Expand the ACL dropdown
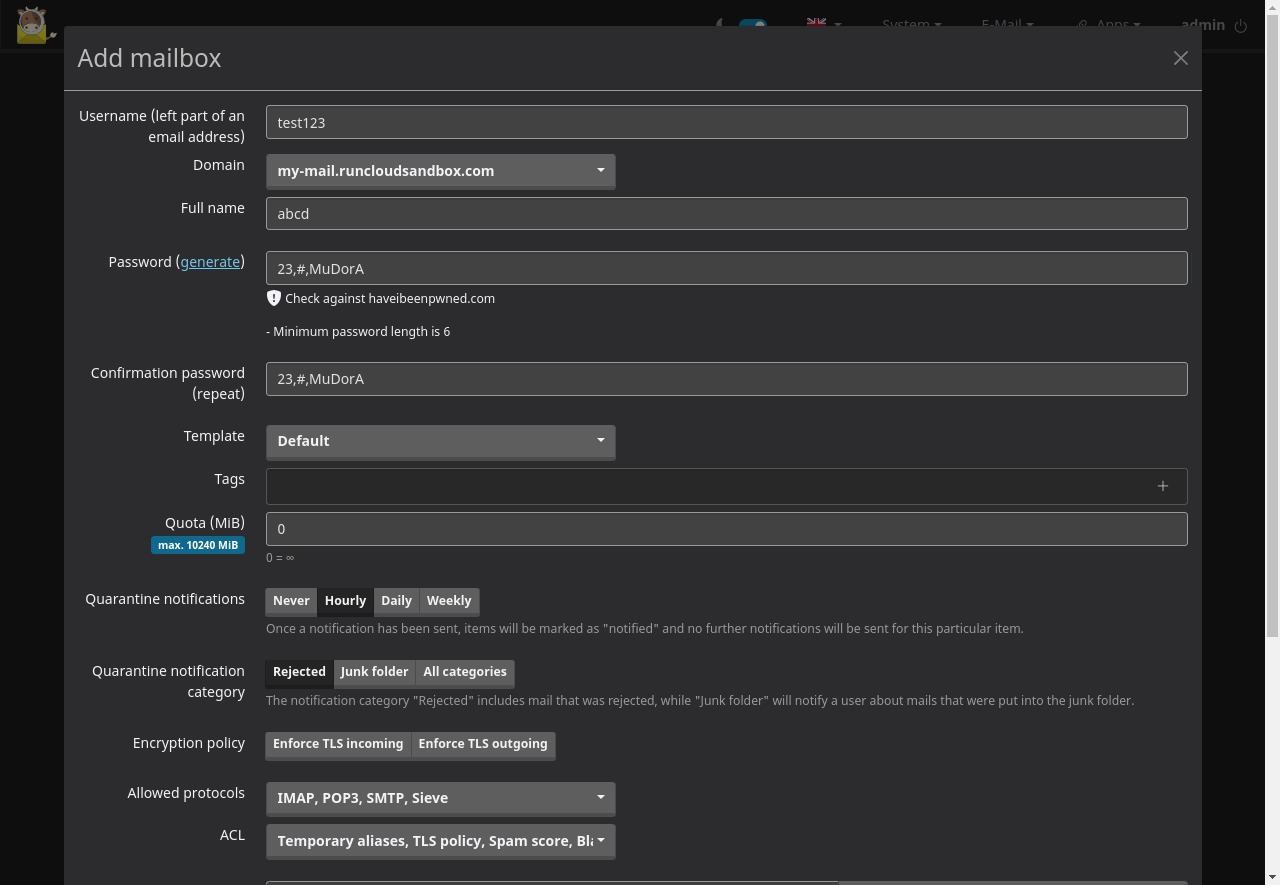The image size is (1280, 885). pos(440,841)
